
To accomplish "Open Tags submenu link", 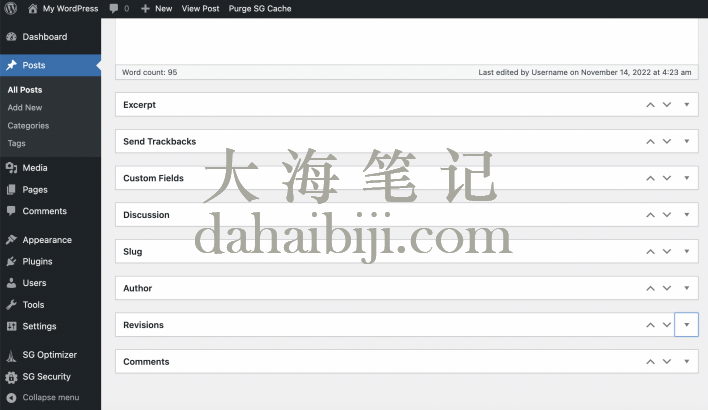I will [x=16, y=143].
